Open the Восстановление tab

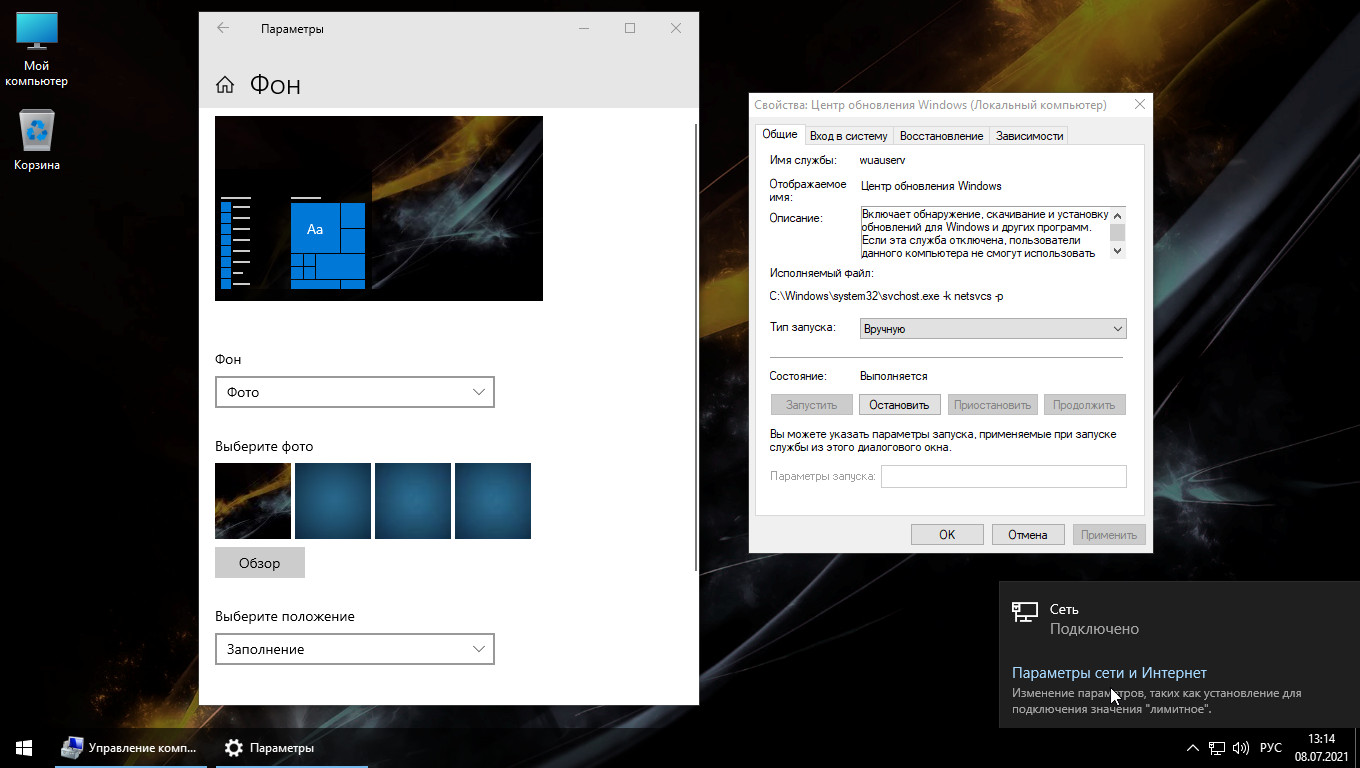point(941,136)
